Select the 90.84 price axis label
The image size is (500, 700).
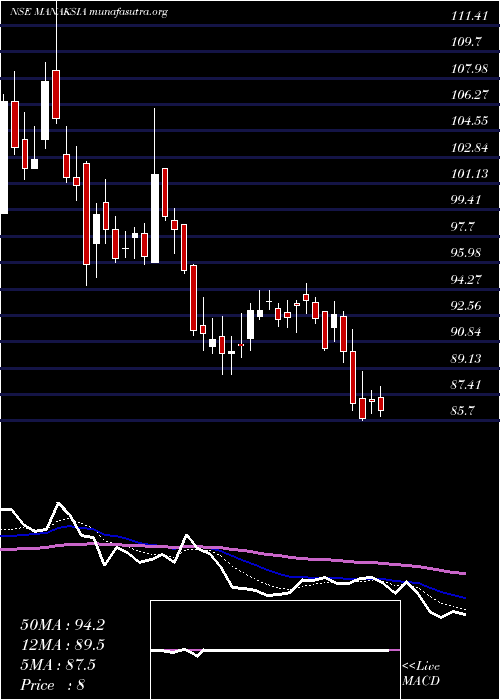(466, 333)
